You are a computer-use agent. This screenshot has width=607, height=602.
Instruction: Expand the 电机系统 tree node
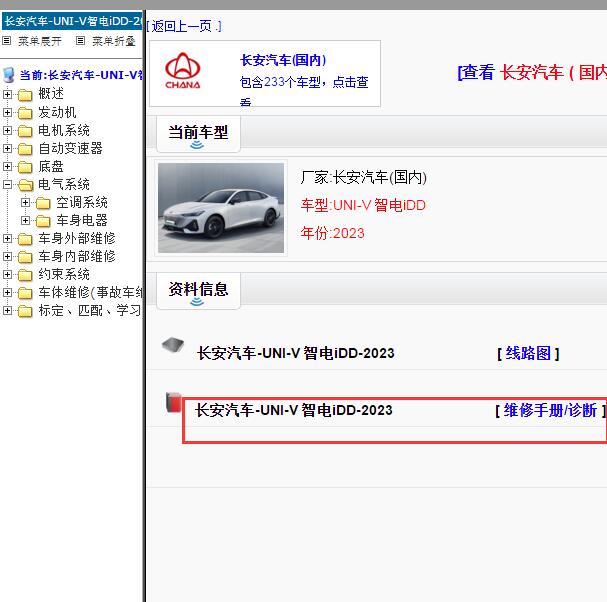(7, 130)
